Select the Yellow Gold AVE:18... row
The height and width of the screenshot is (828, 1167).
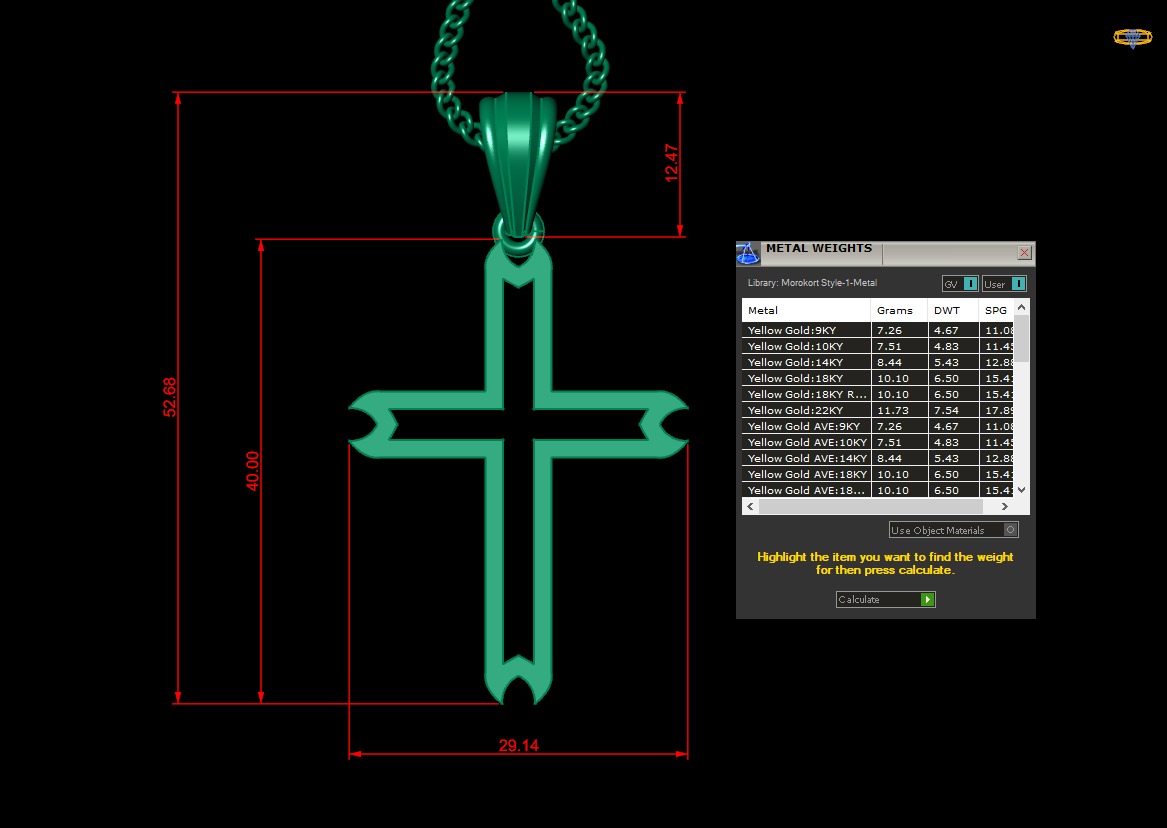coord(878,490)
